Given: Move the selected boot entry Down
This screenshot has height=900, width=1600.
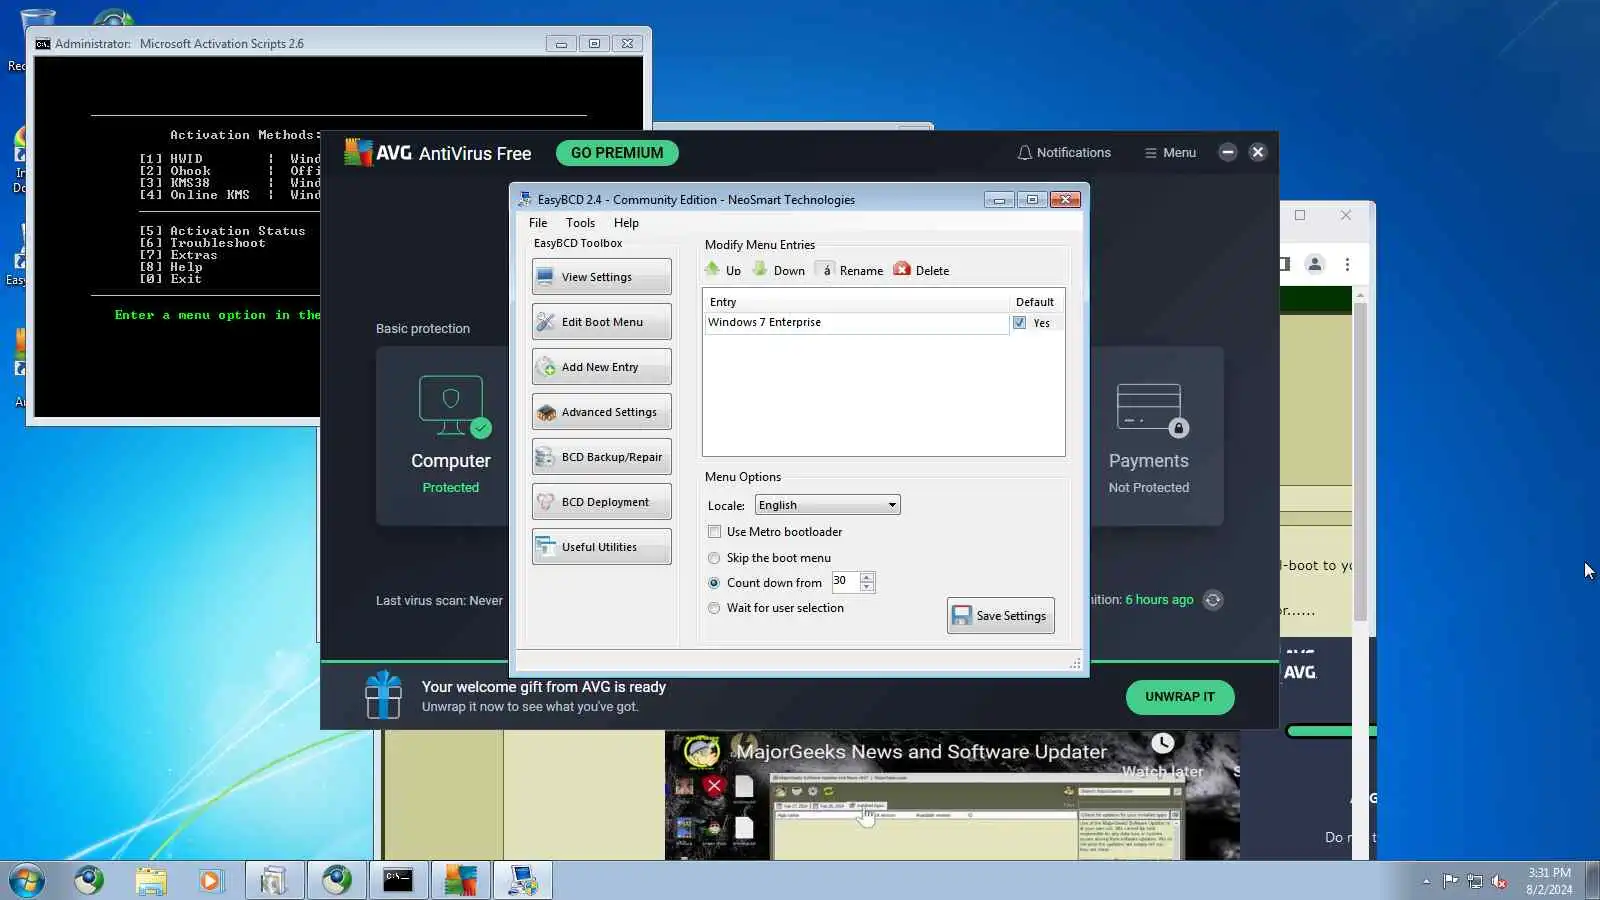Looking at the screenshot, I should tap(779, 270).
